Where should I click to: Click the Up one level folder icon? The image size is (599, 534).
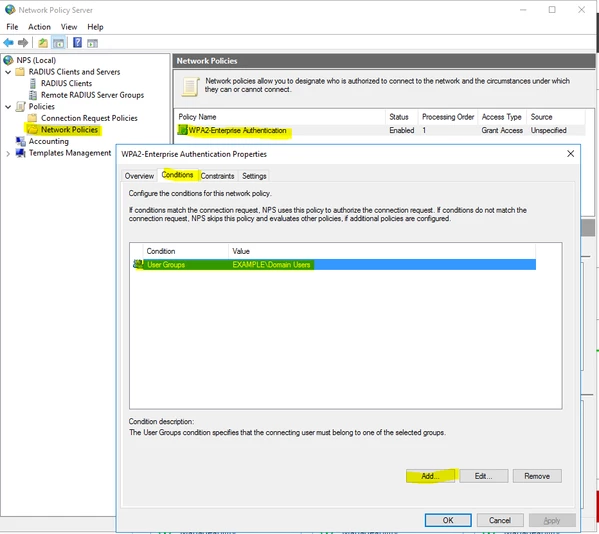coord(43,43)
